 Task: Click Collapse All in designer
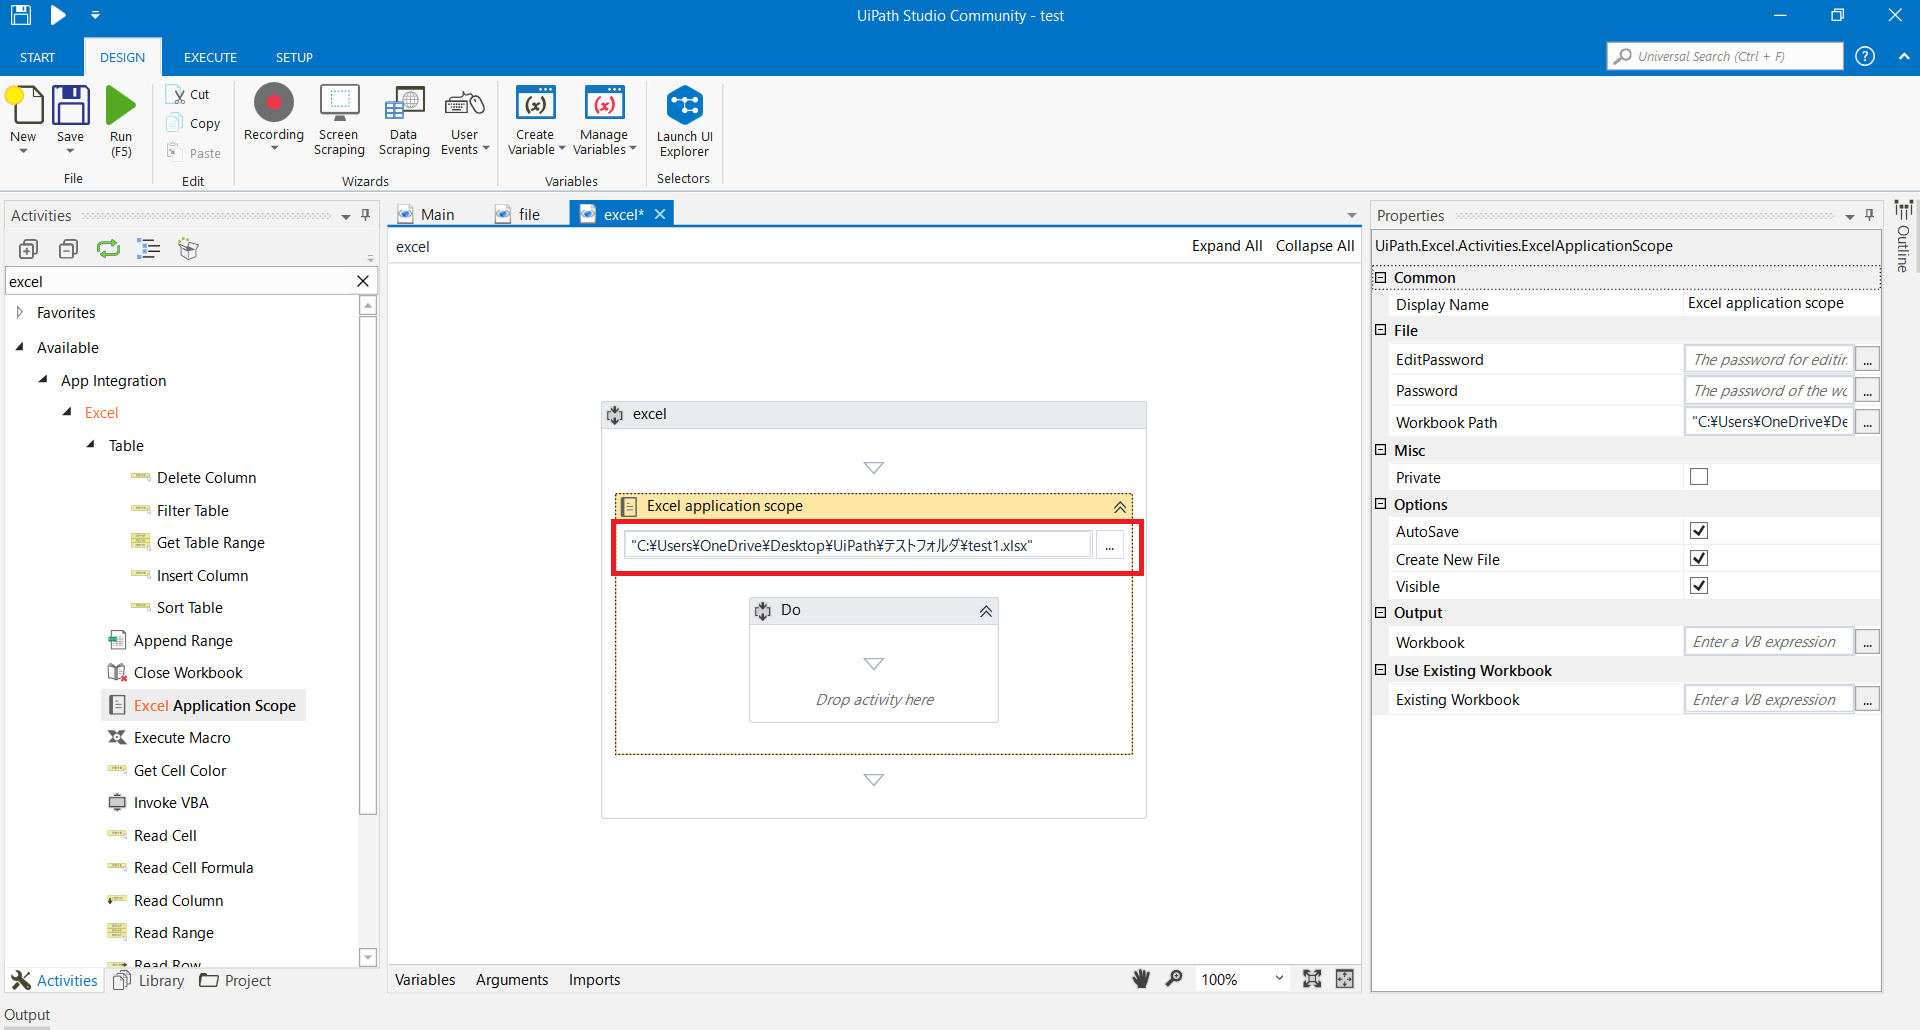pyautogui.click(x=1315, y=246)
